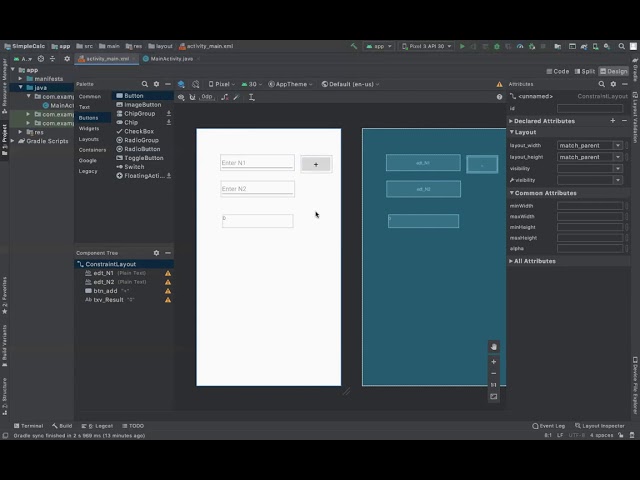Click the guidelines icon in design toolbar
640x480 pixels.
pyautogui.click(x=252, y=97)
